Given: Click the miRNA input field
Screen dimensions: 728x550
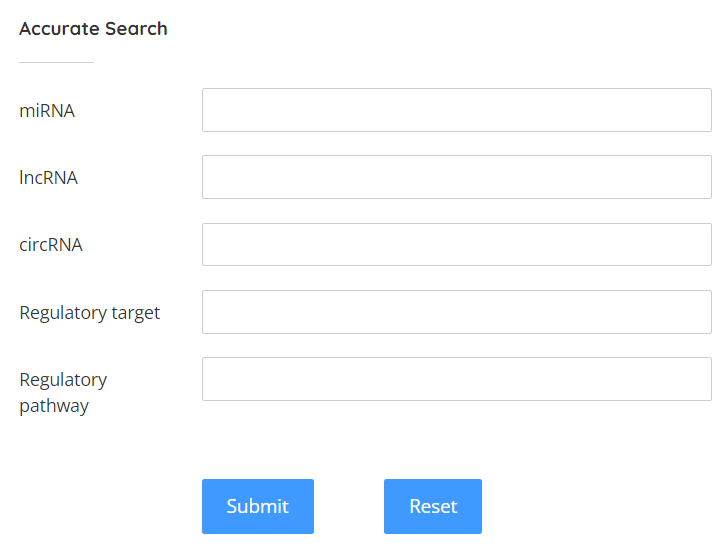Looking at the screenshot, I should pos(456,110).
